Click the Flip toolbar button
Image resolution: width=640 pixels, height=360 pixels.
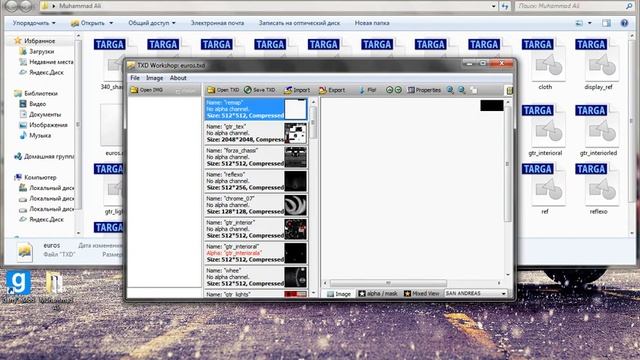pos(367,90)
